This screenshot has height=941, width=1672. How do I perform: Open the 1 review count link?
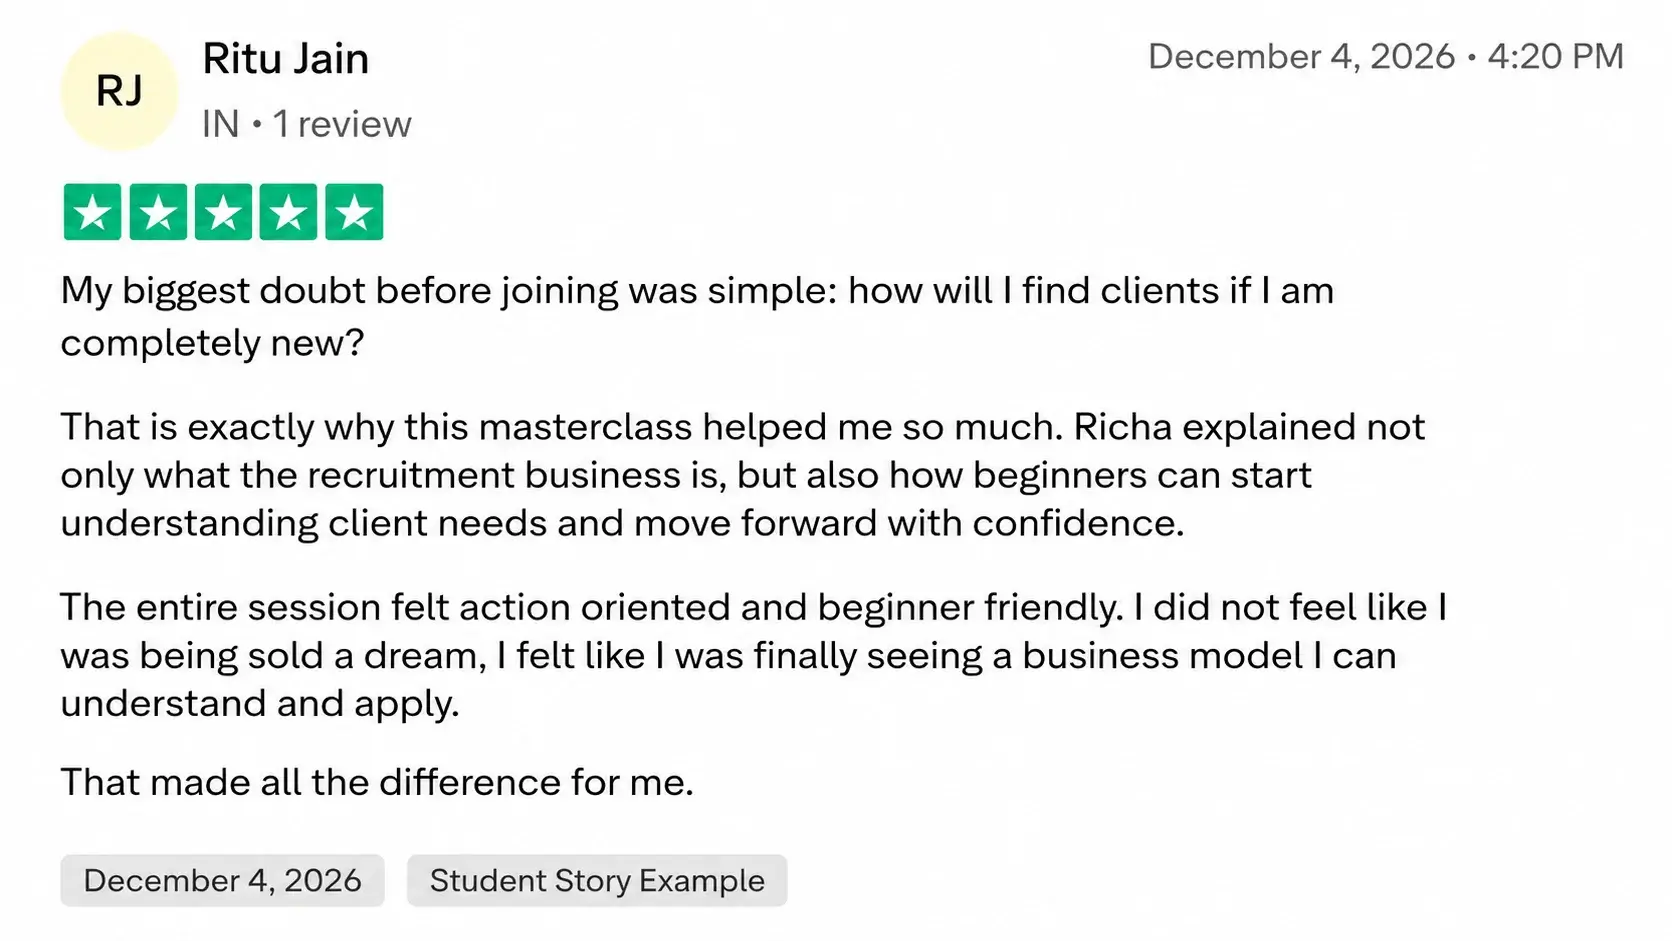point(342,124)
